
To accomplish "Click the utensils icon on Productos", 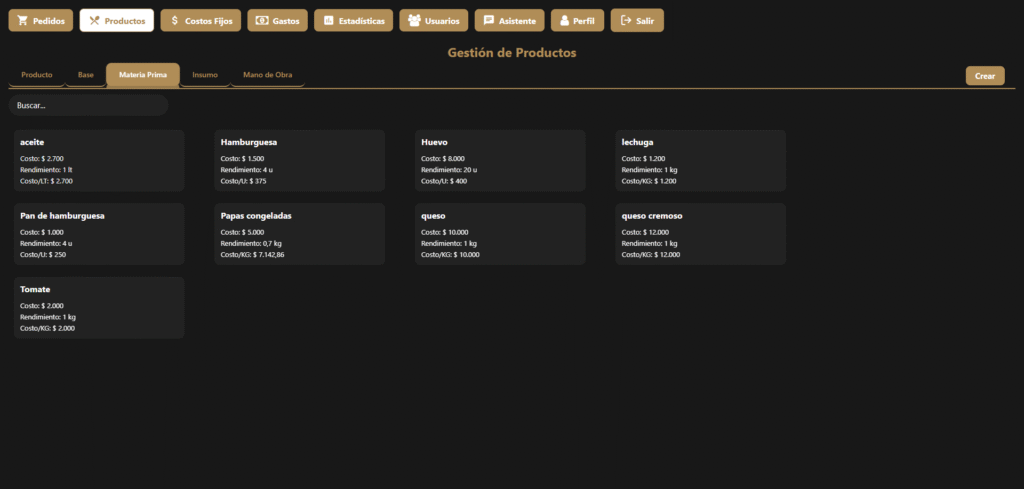I will click(94, 21).
